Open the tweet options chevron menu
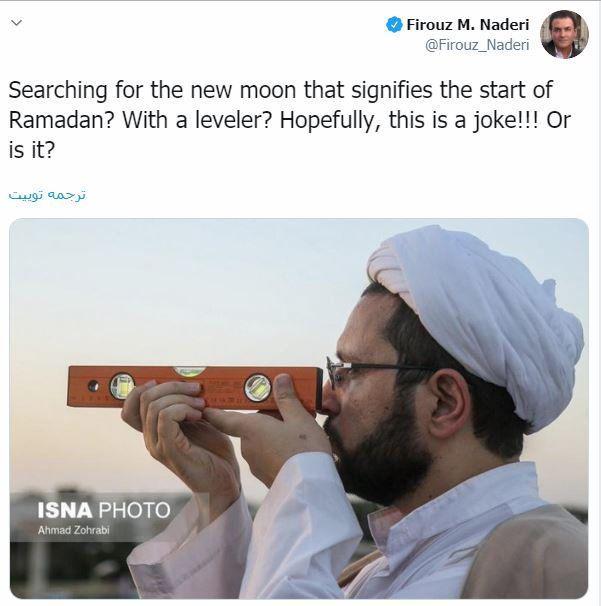This screenshot has width=601, height=606. click(16, 23)
